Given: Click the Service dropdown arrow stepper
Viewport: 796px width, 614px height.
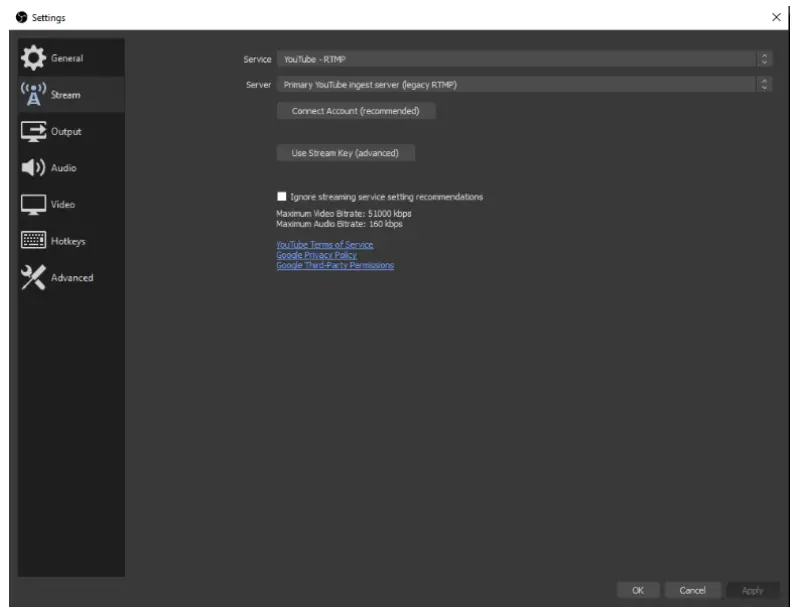Looking at the screenshot, I should 765,59.
